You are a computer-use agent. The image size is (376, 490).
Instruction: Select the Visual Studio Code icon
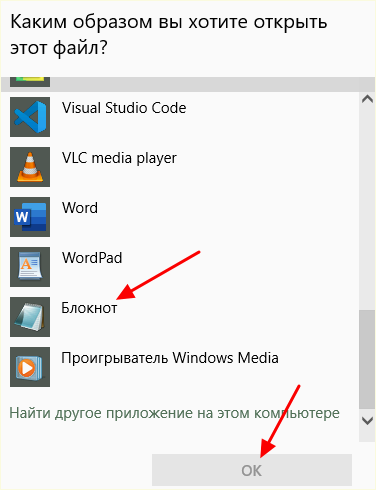pos(30,117)
